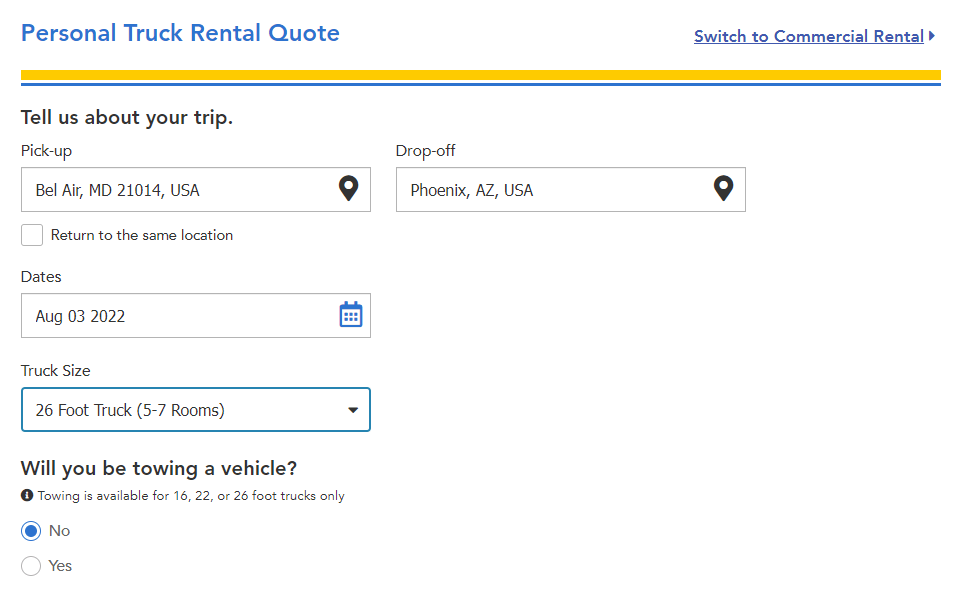
Task: Click arrow icon beside Switch to Commercial Rental
Action: tap(932, 36)
